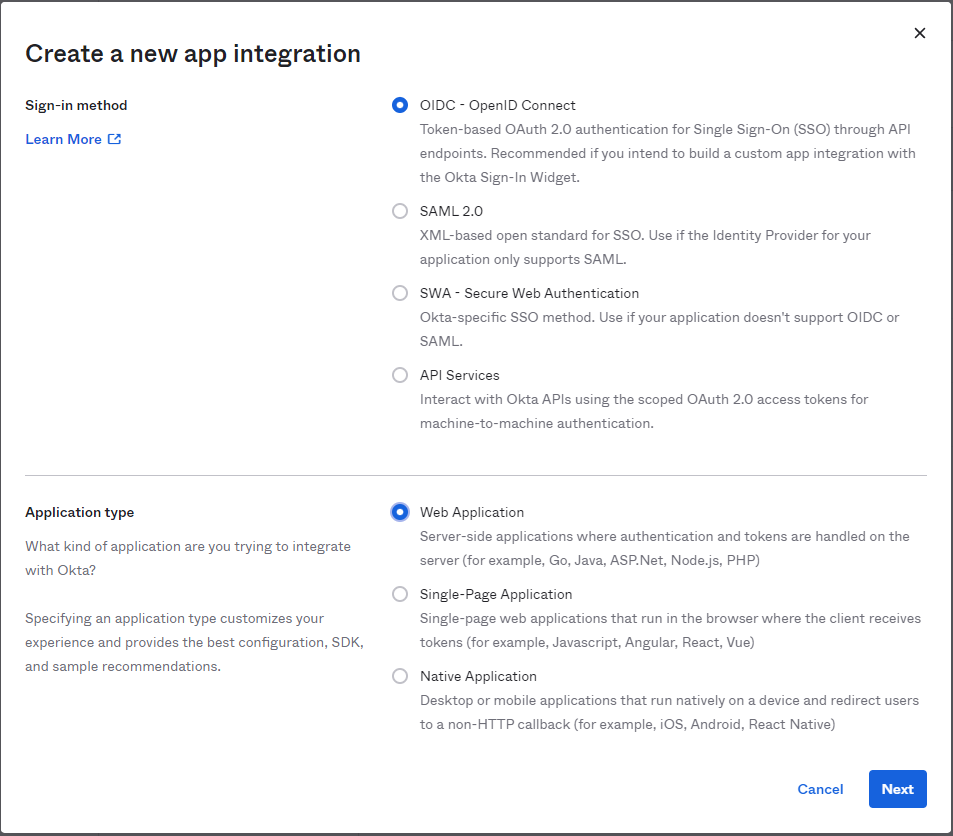Cancel the new app integration
This screenshot has height=836, width=953.
820,789
